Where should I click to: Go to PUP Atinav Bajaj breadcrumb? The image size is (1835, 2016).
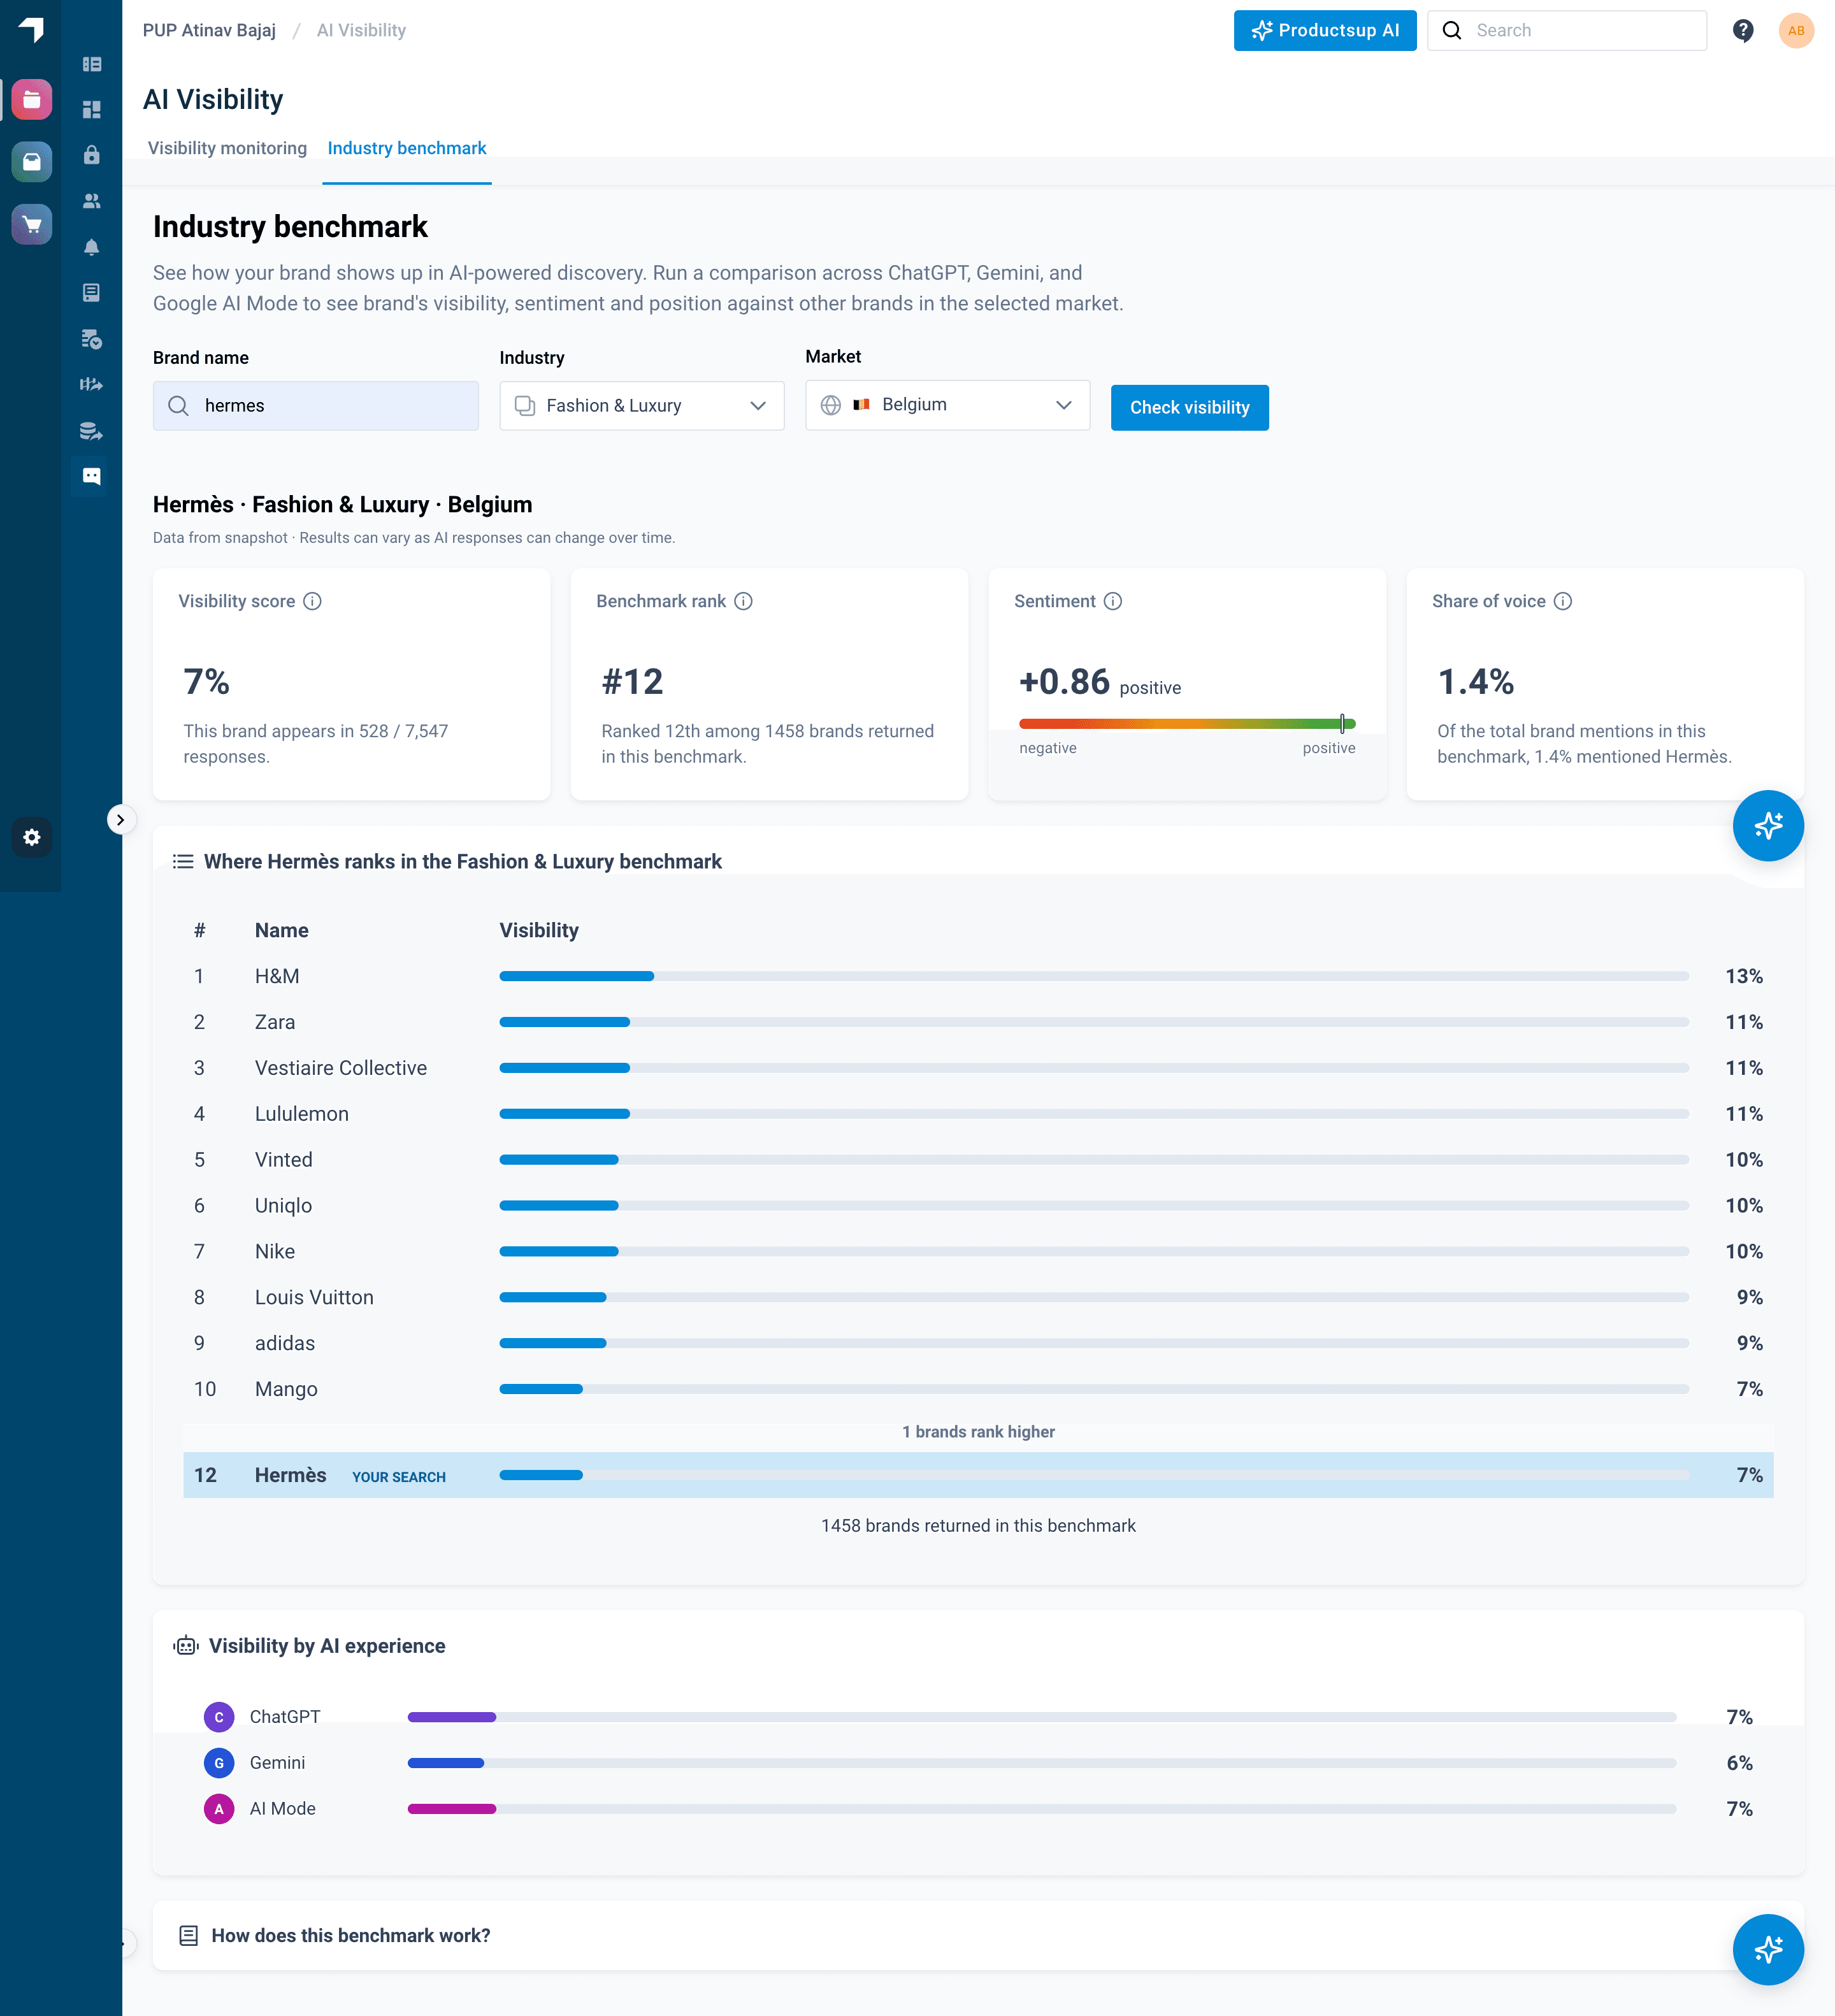[x=209, y=30]
